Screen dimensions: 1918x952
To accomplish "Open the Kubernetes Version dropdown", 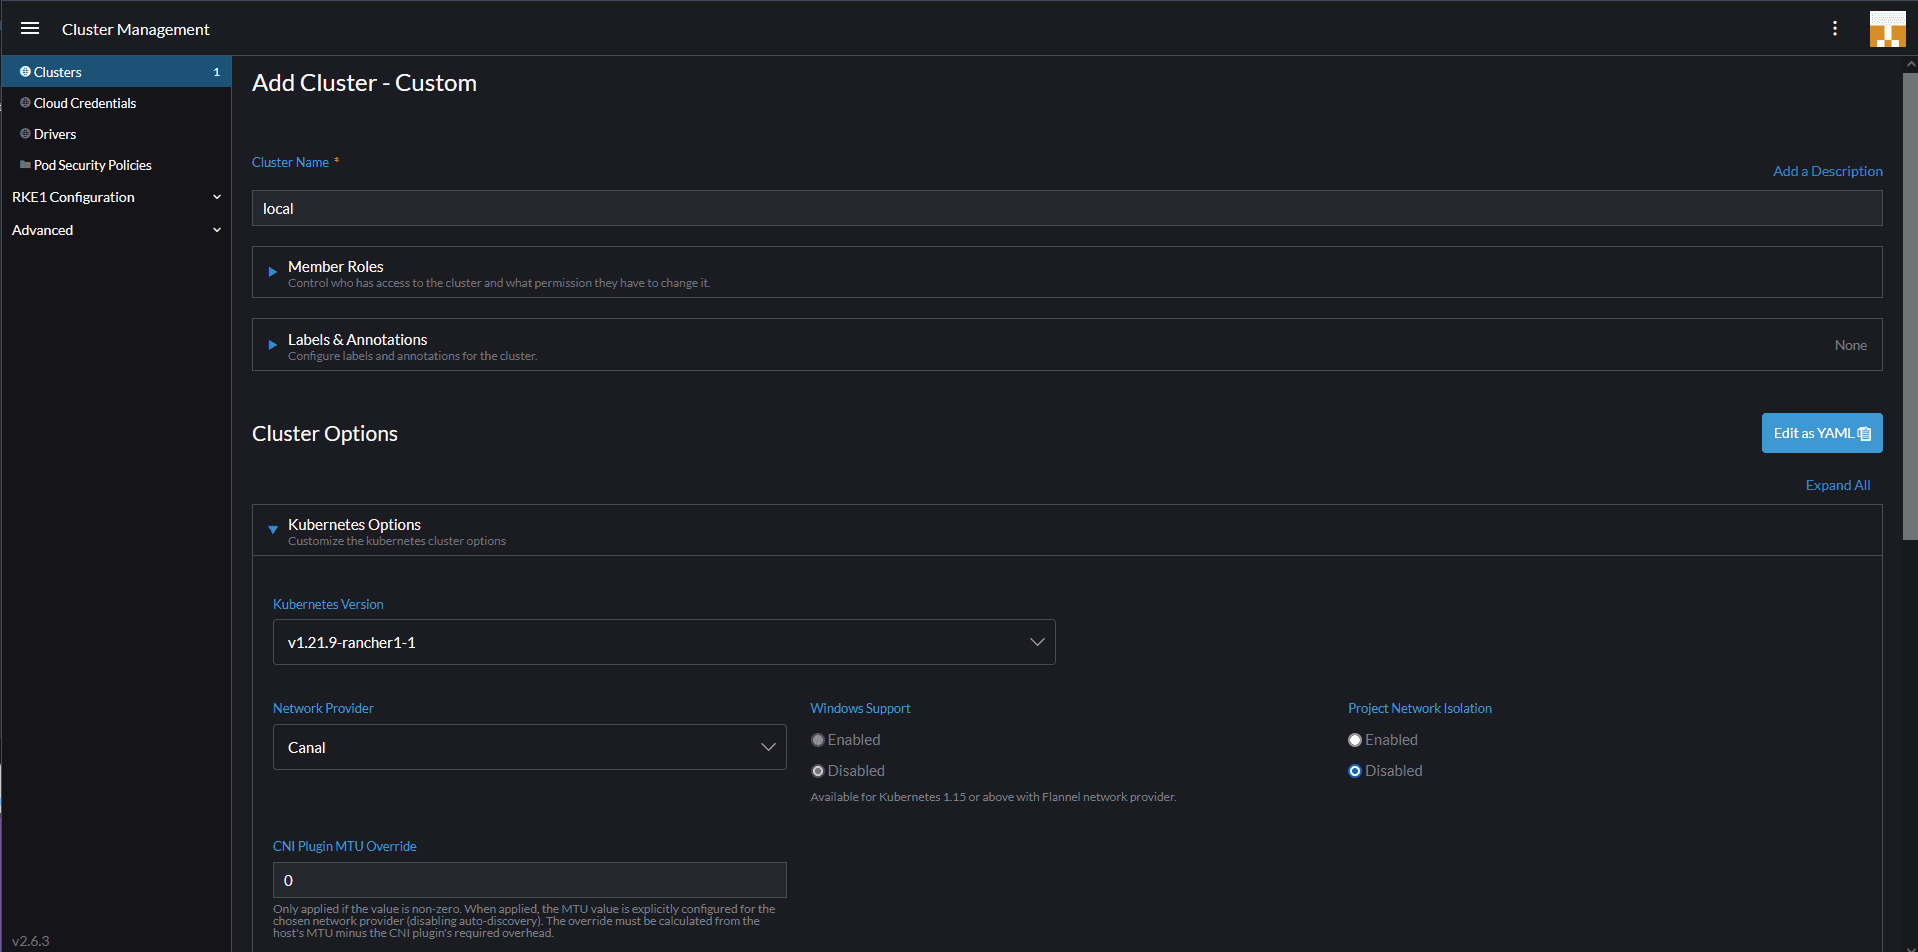I will click(x=663, y=642).
